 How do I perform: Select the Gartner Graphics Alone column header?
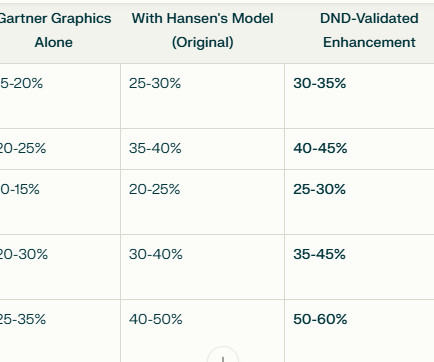coord(54,30)
